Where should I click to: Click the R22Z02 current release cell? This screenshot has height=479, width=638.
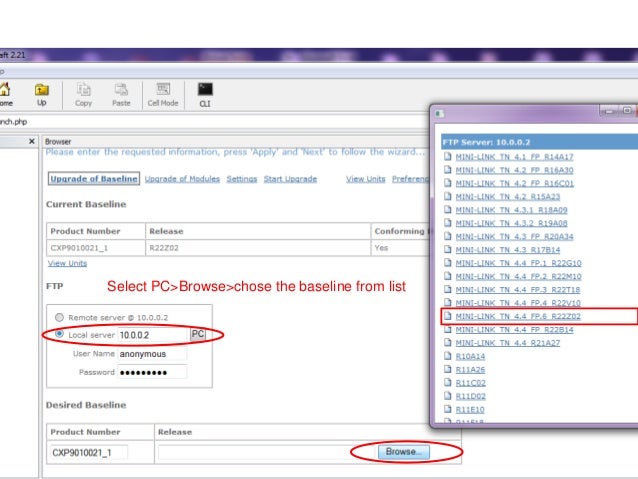coord(258,248)
